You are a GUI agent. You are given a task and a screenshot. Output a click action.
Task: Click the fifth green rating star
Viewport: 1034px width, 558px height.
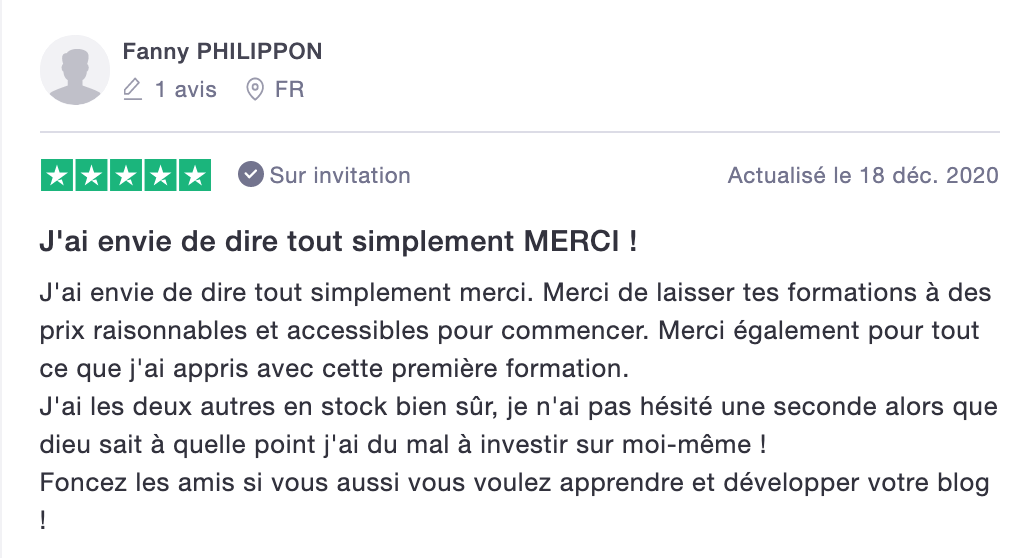pos(194,175)
